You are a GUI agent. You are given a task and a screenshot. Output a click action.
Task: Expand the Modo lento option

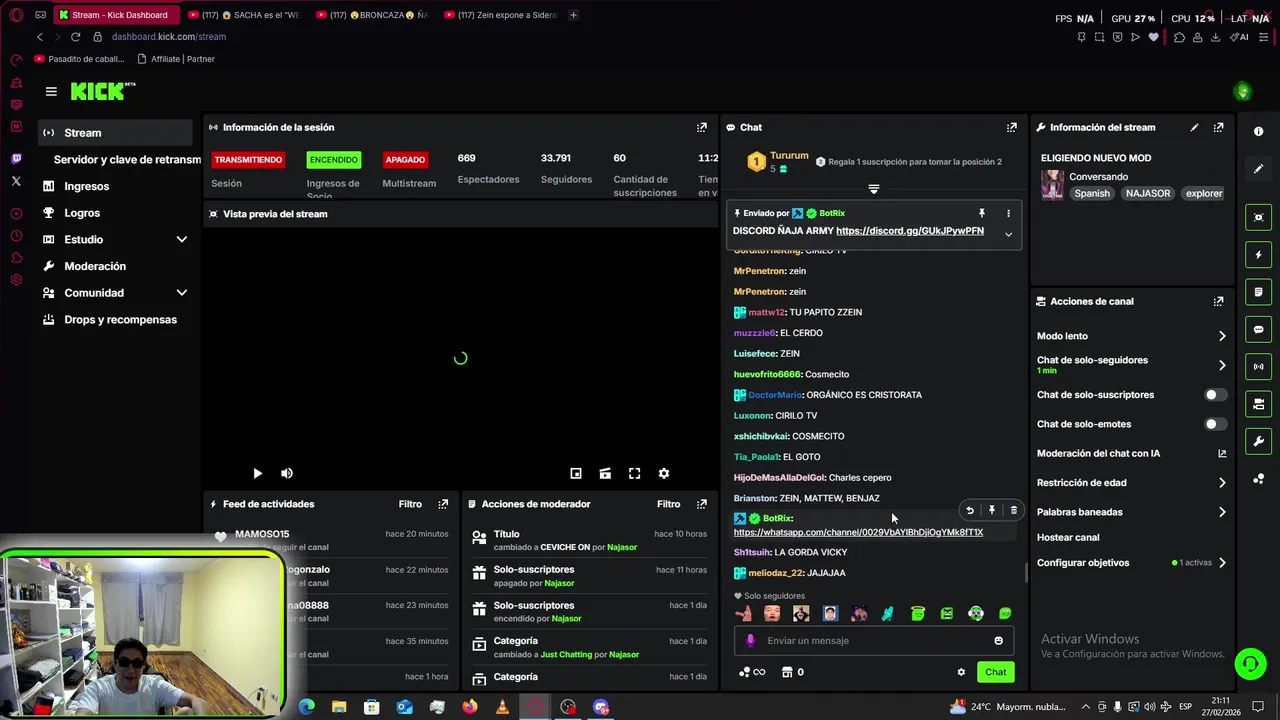pos(1222,336)
